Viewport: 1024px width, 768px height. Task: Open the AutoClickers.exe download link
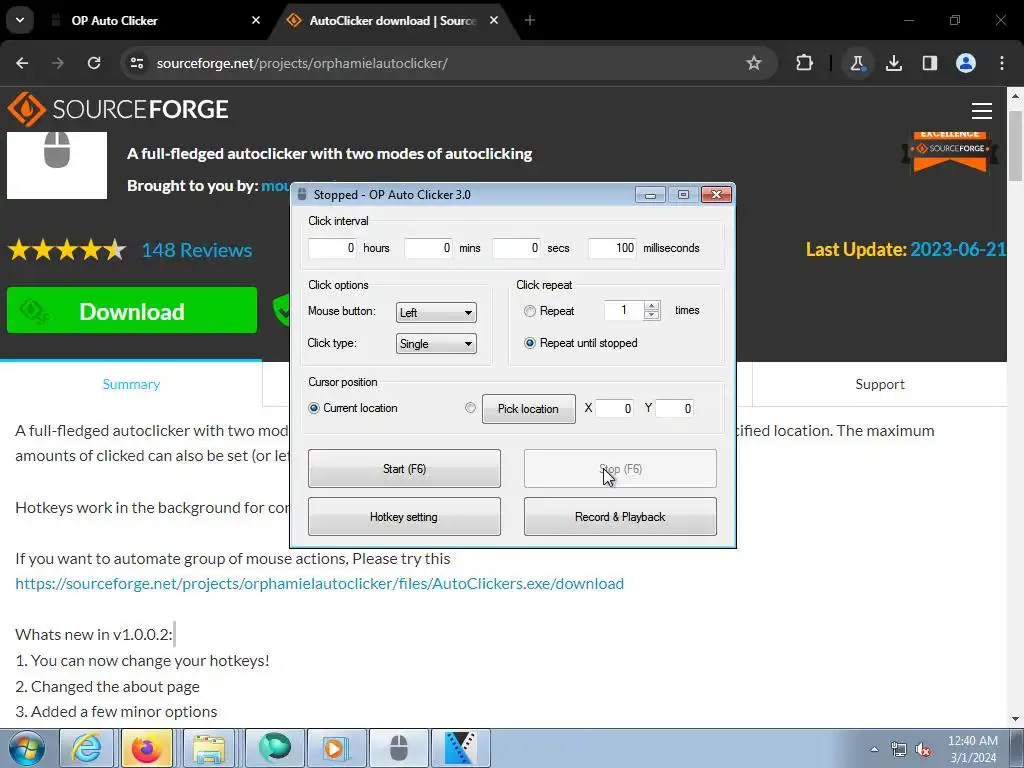(x=319, y=584)
